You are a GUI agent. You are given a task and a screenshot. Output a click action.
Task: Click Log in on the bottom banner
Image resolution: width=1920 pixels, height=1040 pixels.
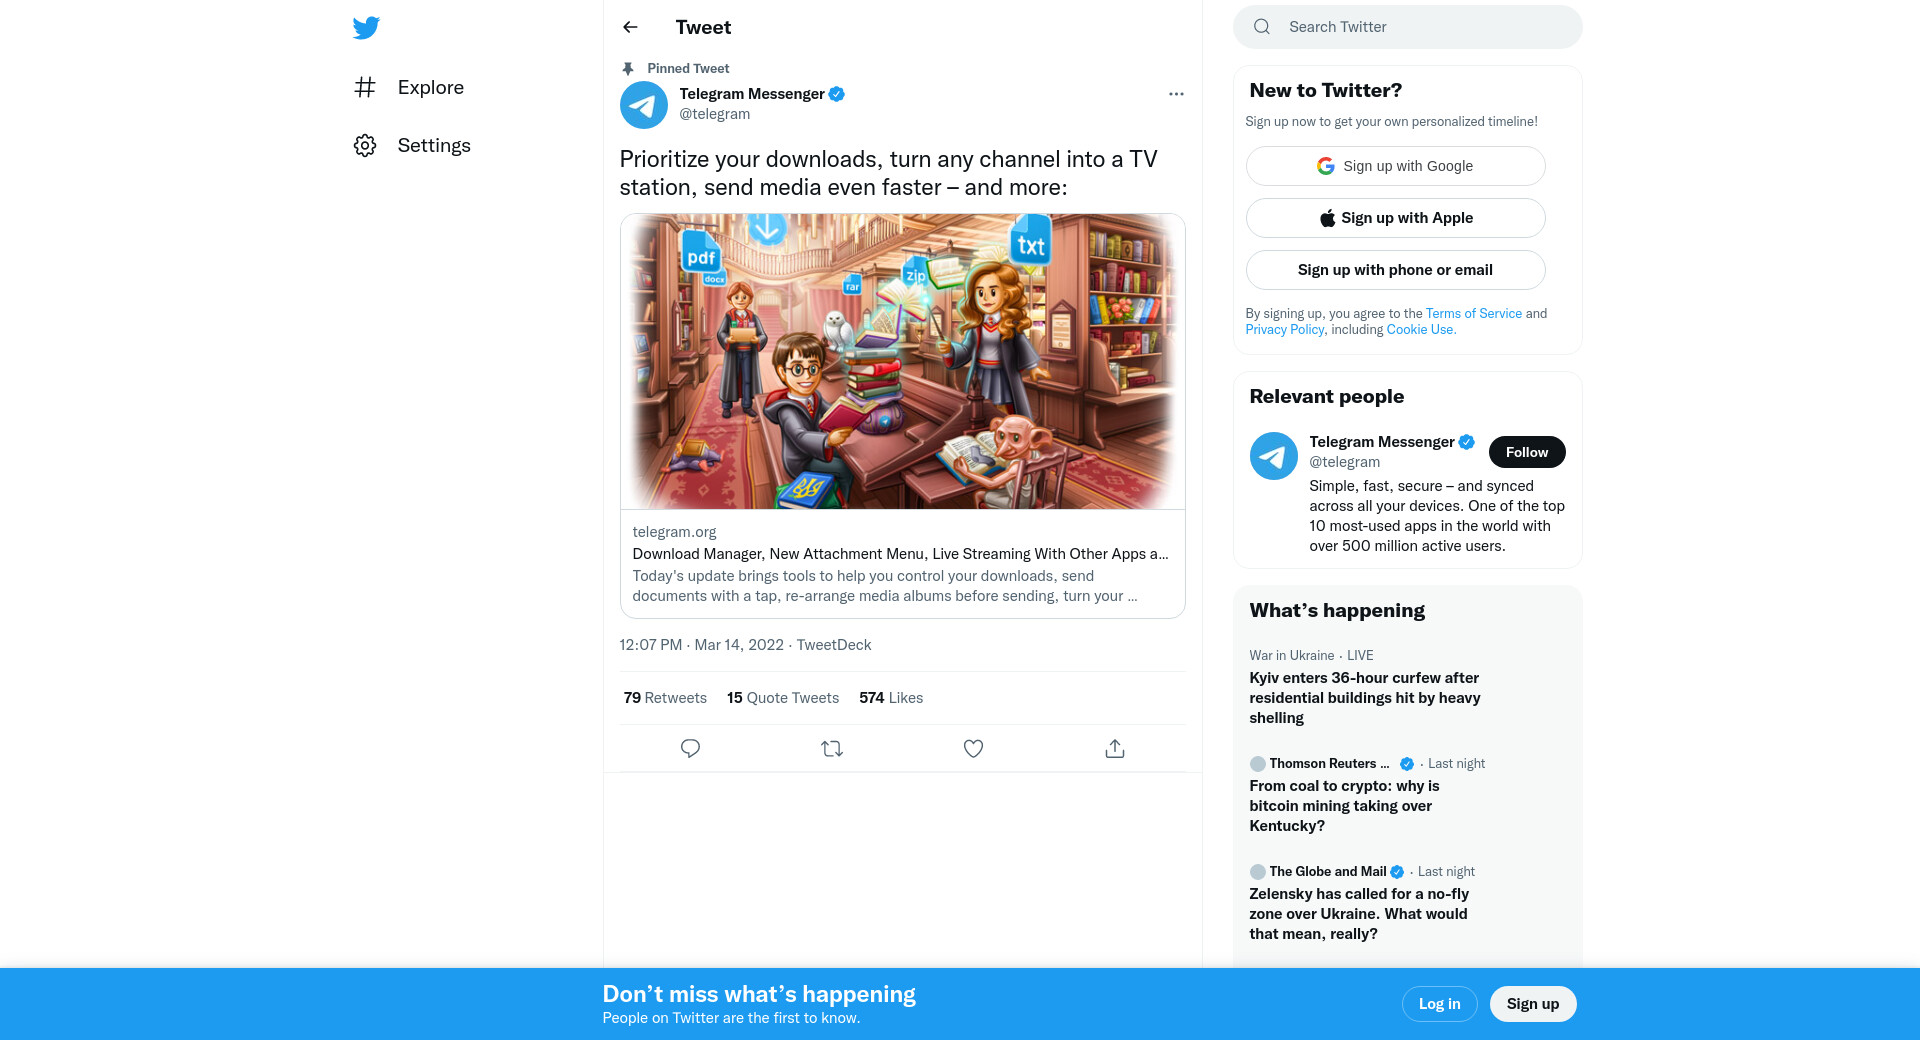(1439, 1004)
